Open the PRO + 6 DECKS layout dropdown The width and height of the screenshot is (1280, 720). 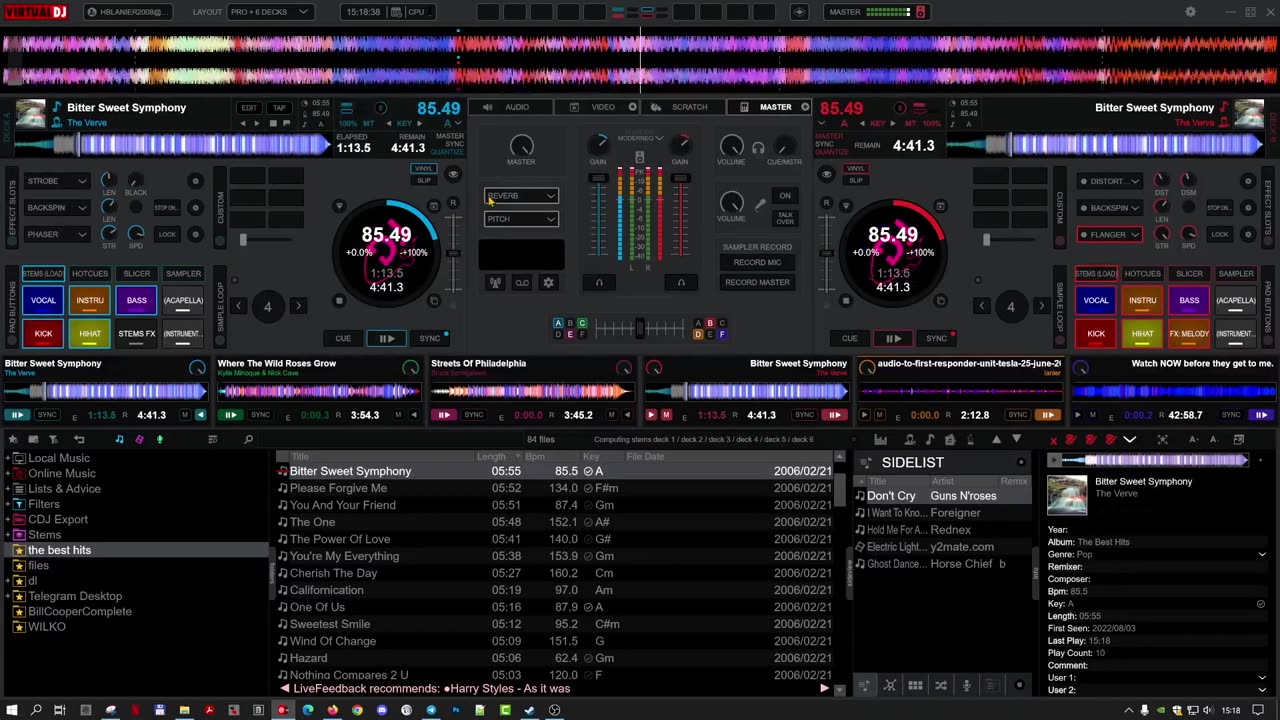pyautogui.click(x=270, y=12)
